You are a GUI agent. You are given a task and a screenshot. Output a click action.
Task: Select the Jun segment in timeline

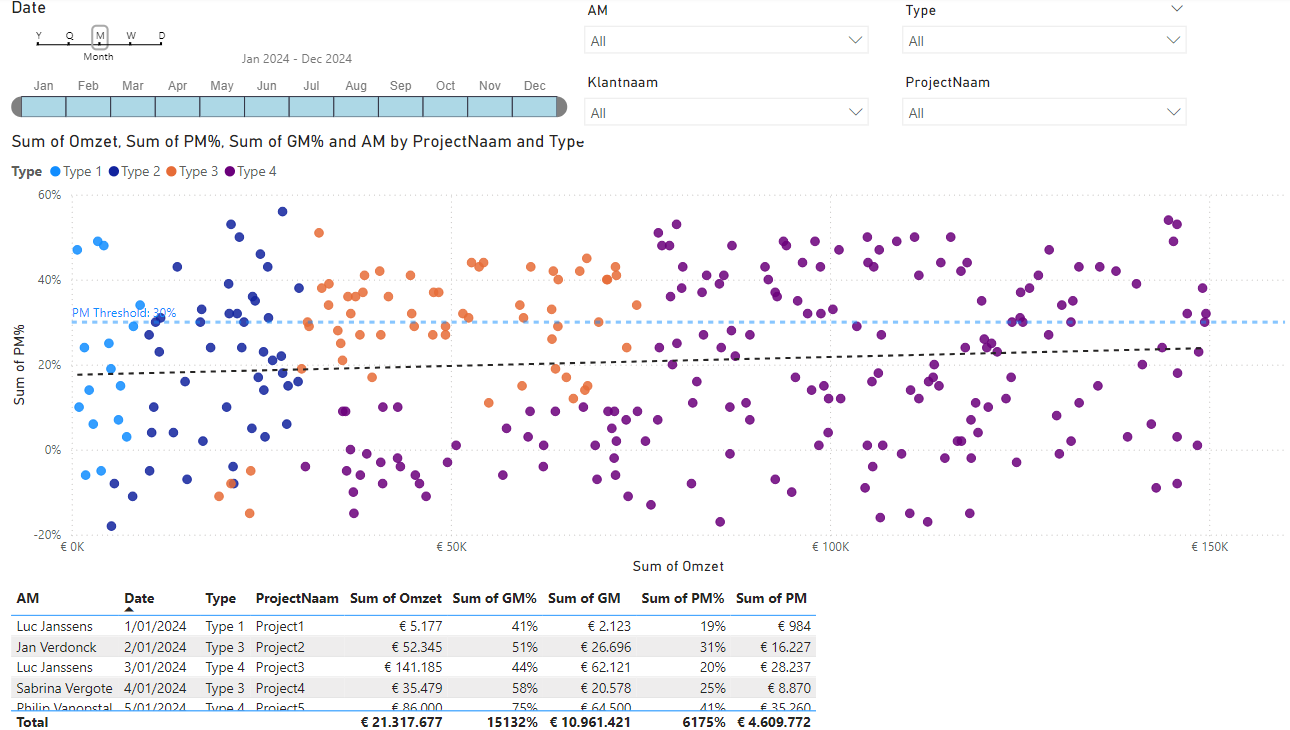[266, 107]
